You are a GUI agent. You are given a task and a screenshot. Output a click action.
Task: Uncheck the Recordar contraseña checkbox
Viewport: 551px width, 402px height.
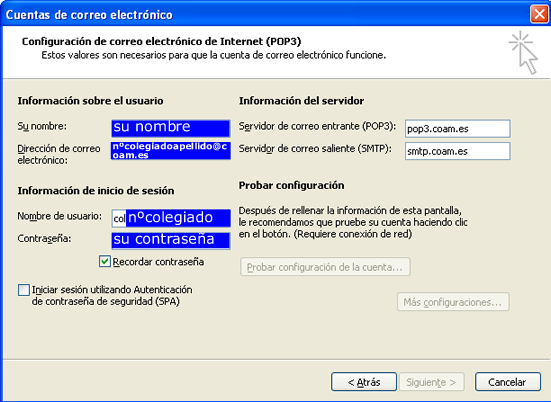tap(105, 261)
